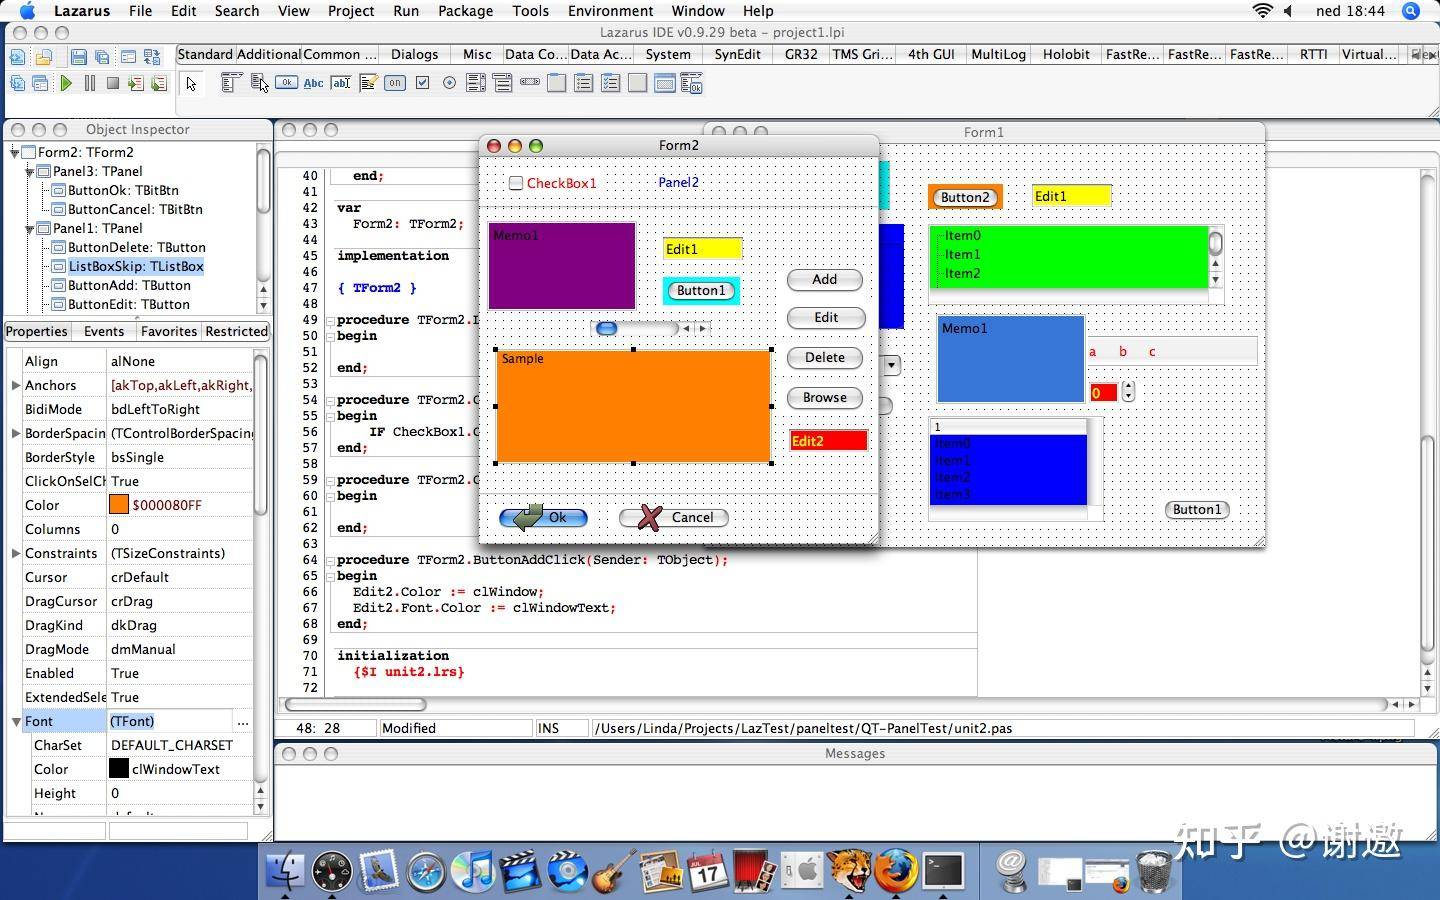Pick the TMainMenu component icon
The width and height of the screenshot is (1440, 900).
[231, 83]
